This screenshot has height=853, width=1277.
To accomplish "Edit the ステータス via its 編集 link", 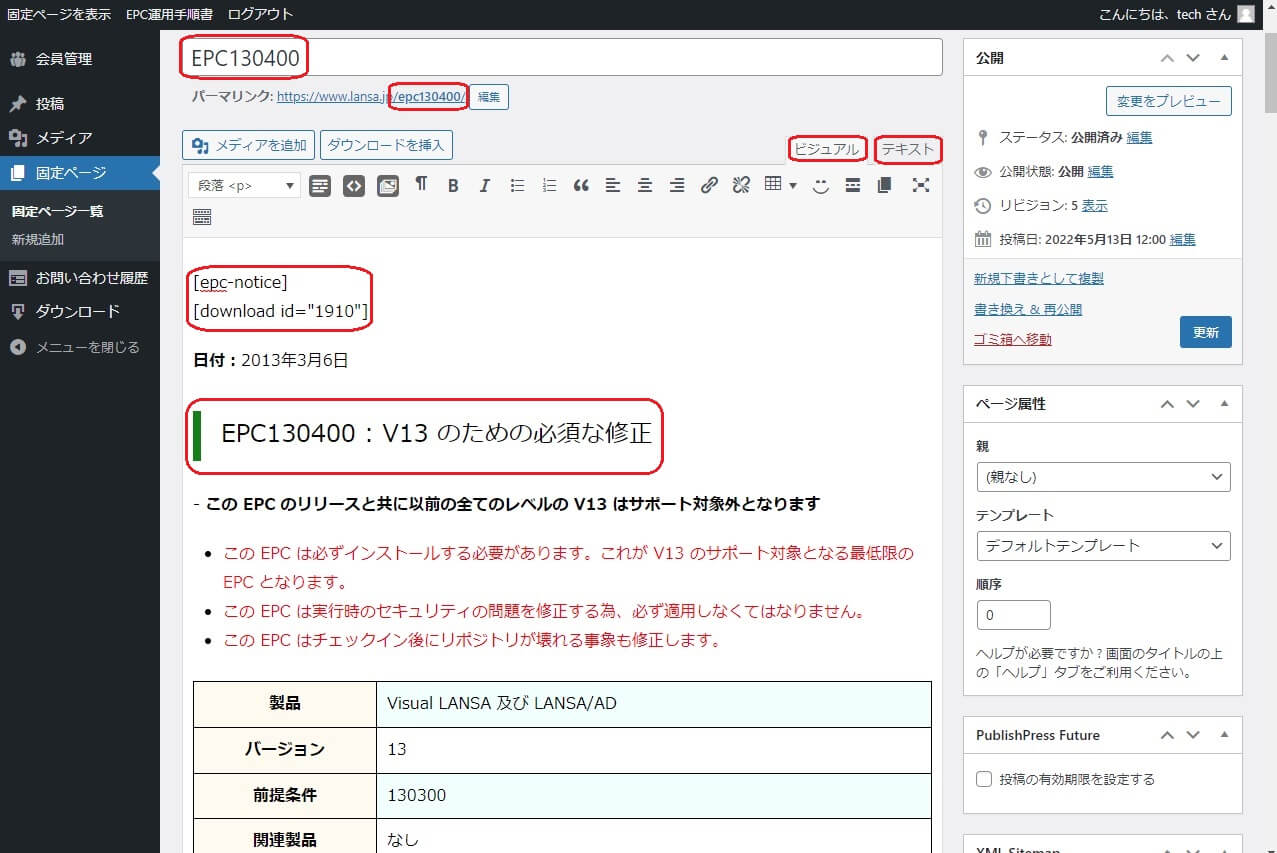I will pos(1139,137).
